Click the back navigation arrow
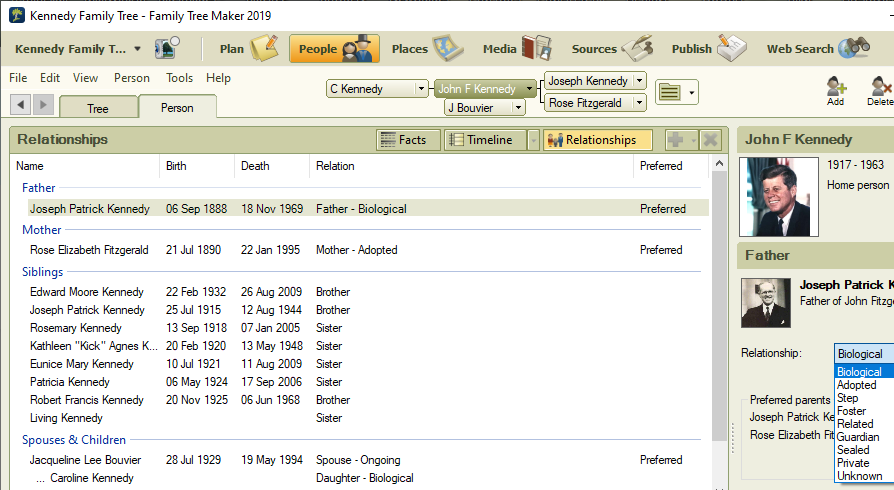894x490 pixels. (x=21, y=104)
